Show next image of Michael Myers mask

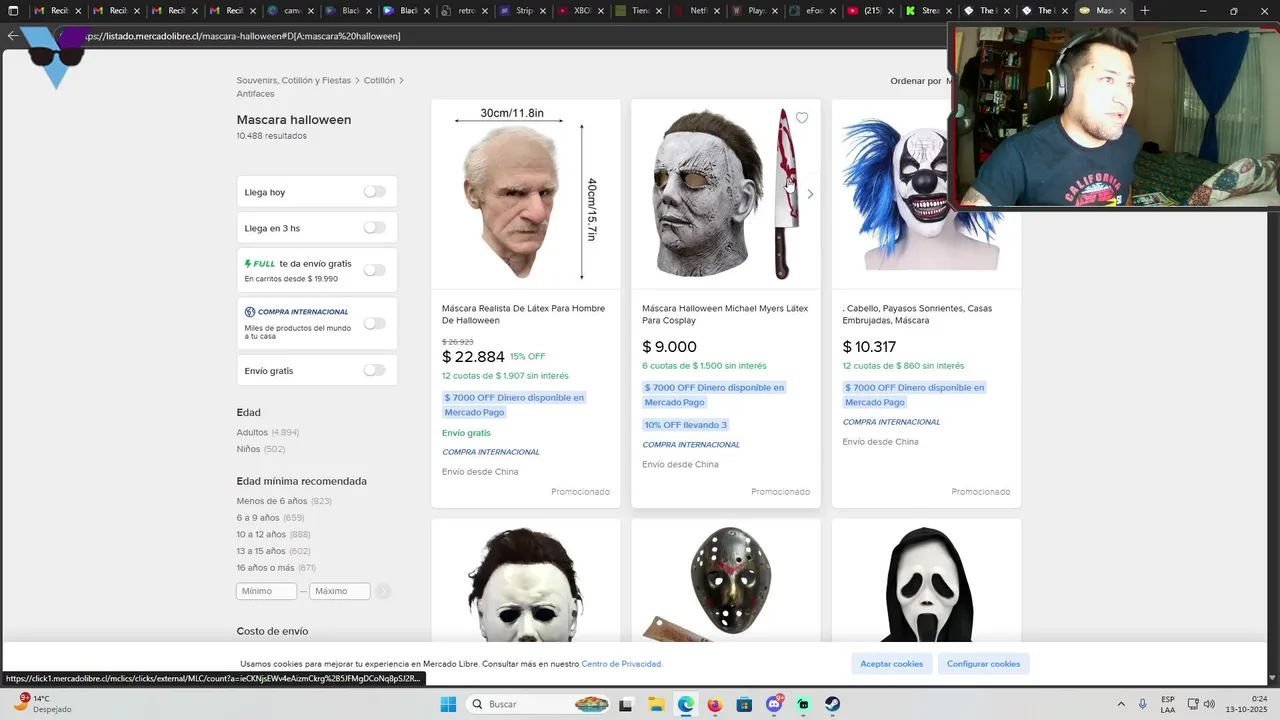tap(810, 194)
